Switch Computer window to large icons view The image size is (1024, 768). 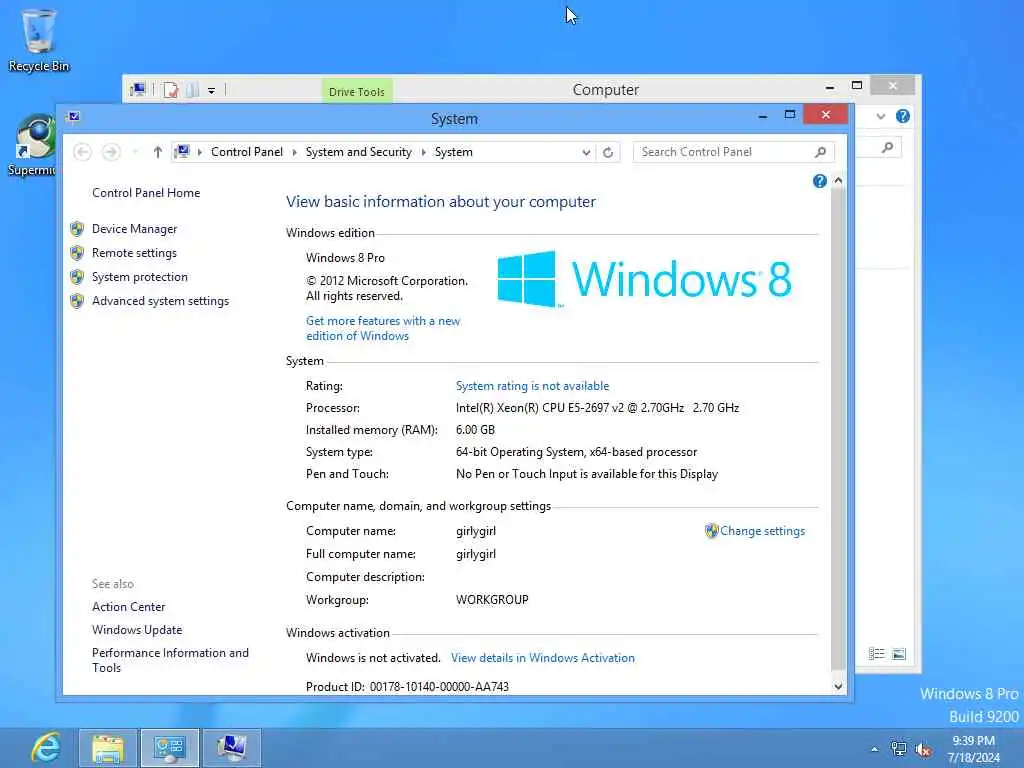[x=899, y=654]
